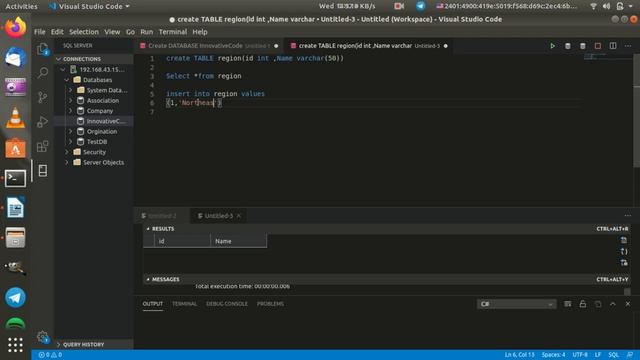Image resolution: width=640 pixels, height=360 pixels.
Task: Expand the Orgination database
Action: click(x=70, y=131)
